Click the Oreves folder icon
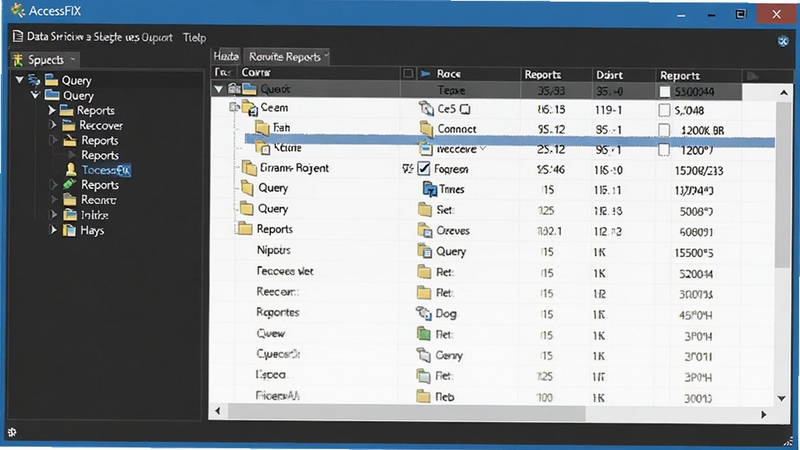 424,231
